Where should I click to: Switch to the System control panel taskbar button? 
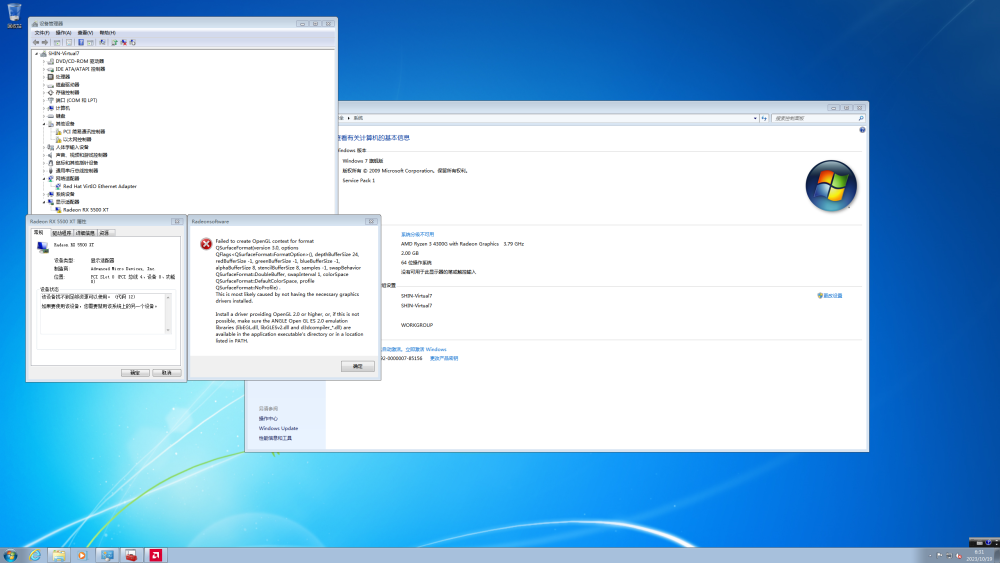coord(107,555)
